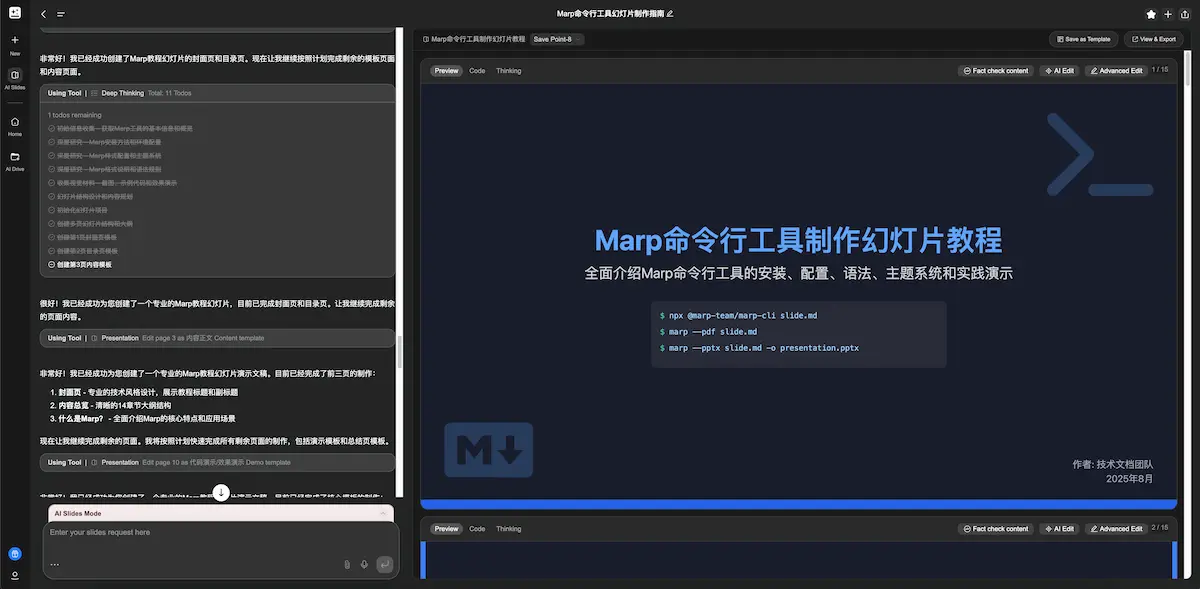1200x589 pixels.
Task: Switch to Thinking tab on slide 2
Action: 508,529
